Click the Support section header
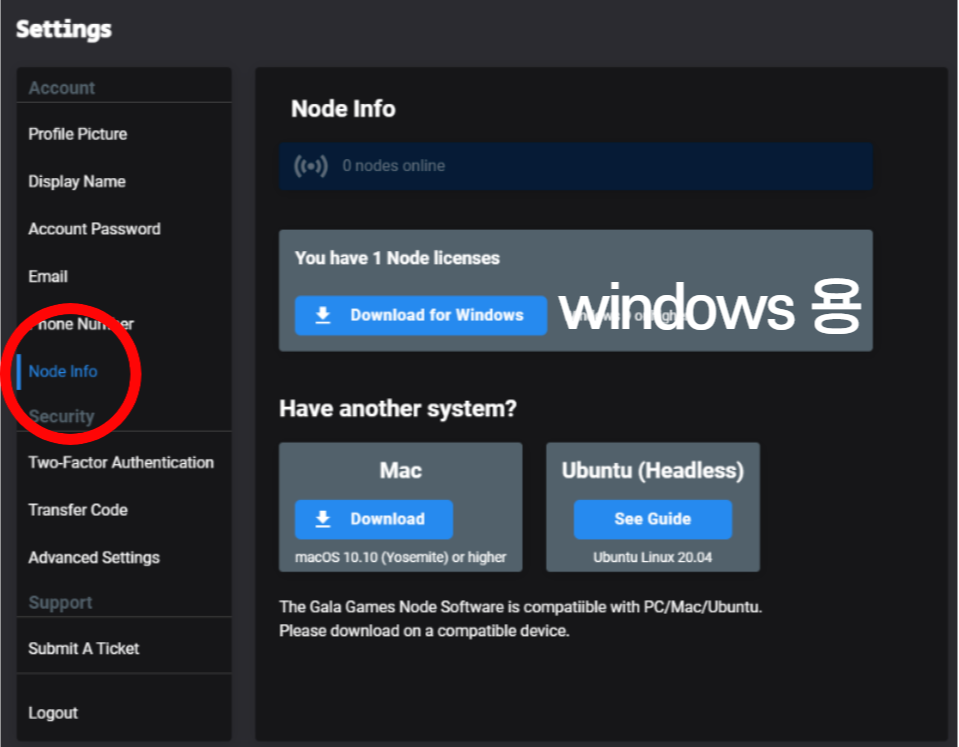Viewport: 959px width, 747px height. 60,603
